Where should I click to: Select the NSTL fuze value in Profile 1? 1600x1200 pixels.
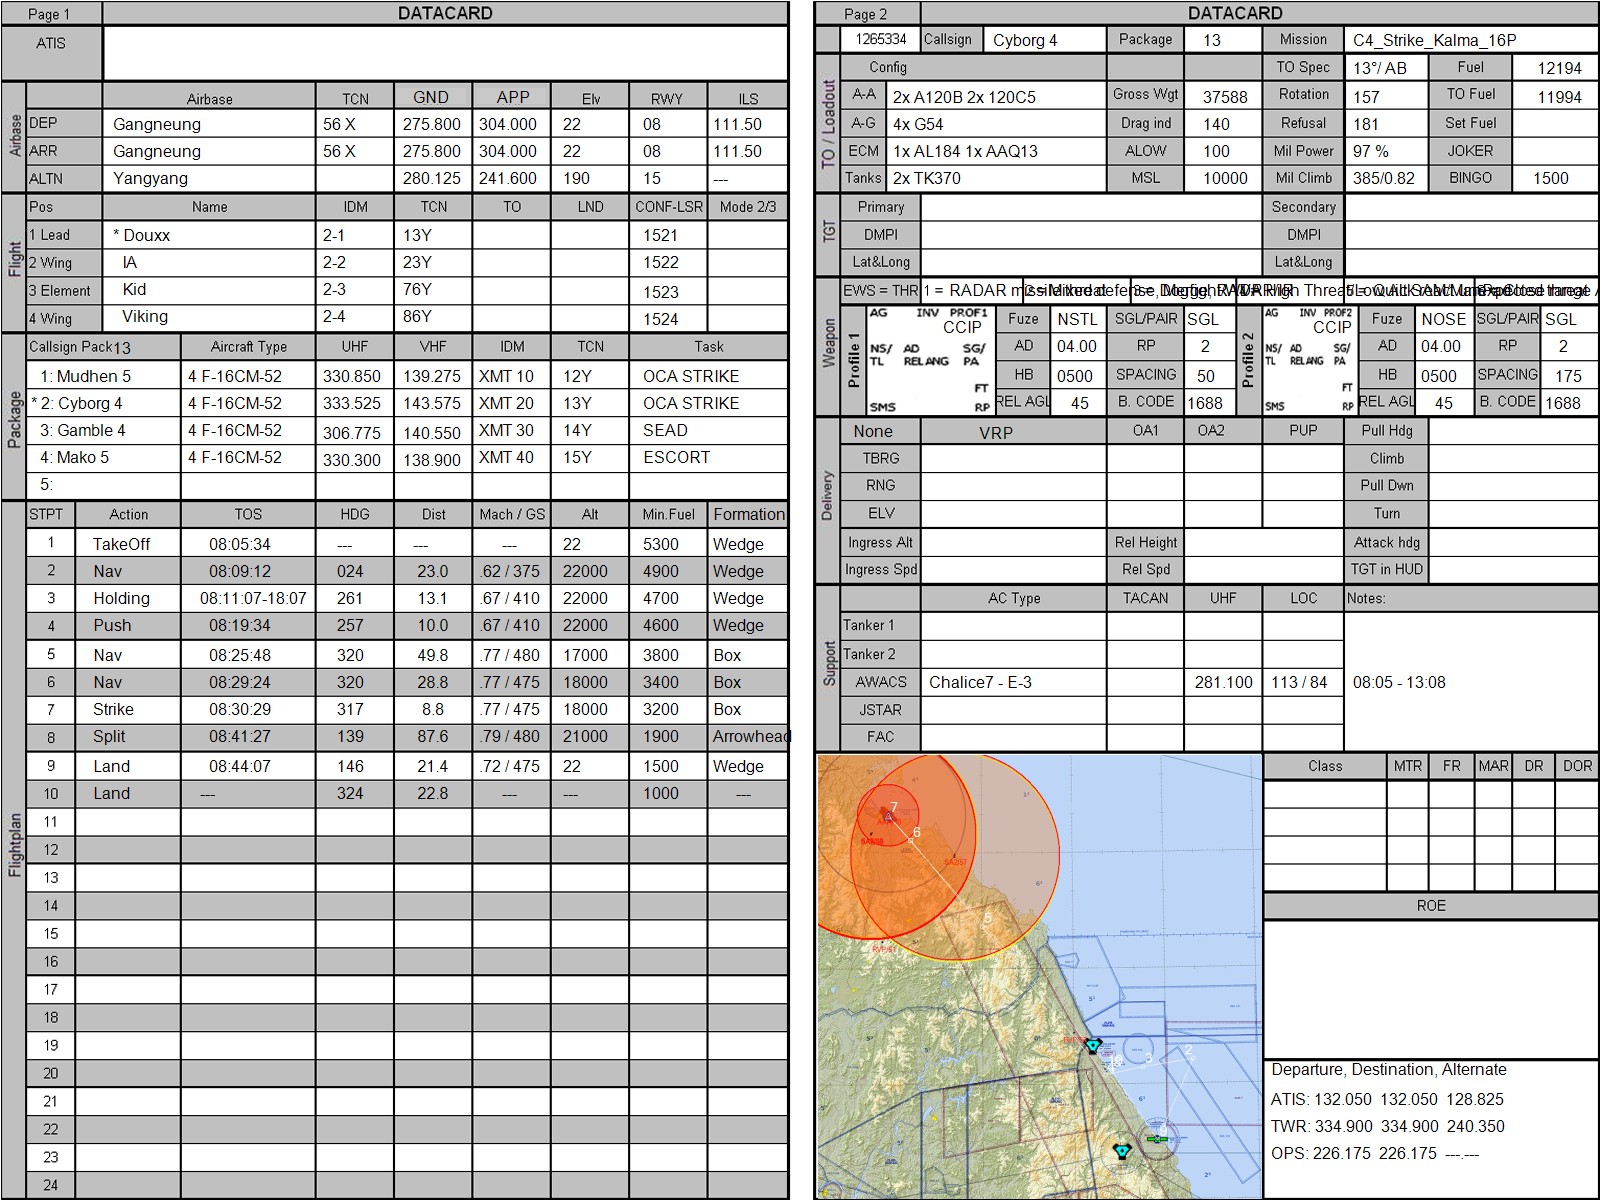[1077, 319]
